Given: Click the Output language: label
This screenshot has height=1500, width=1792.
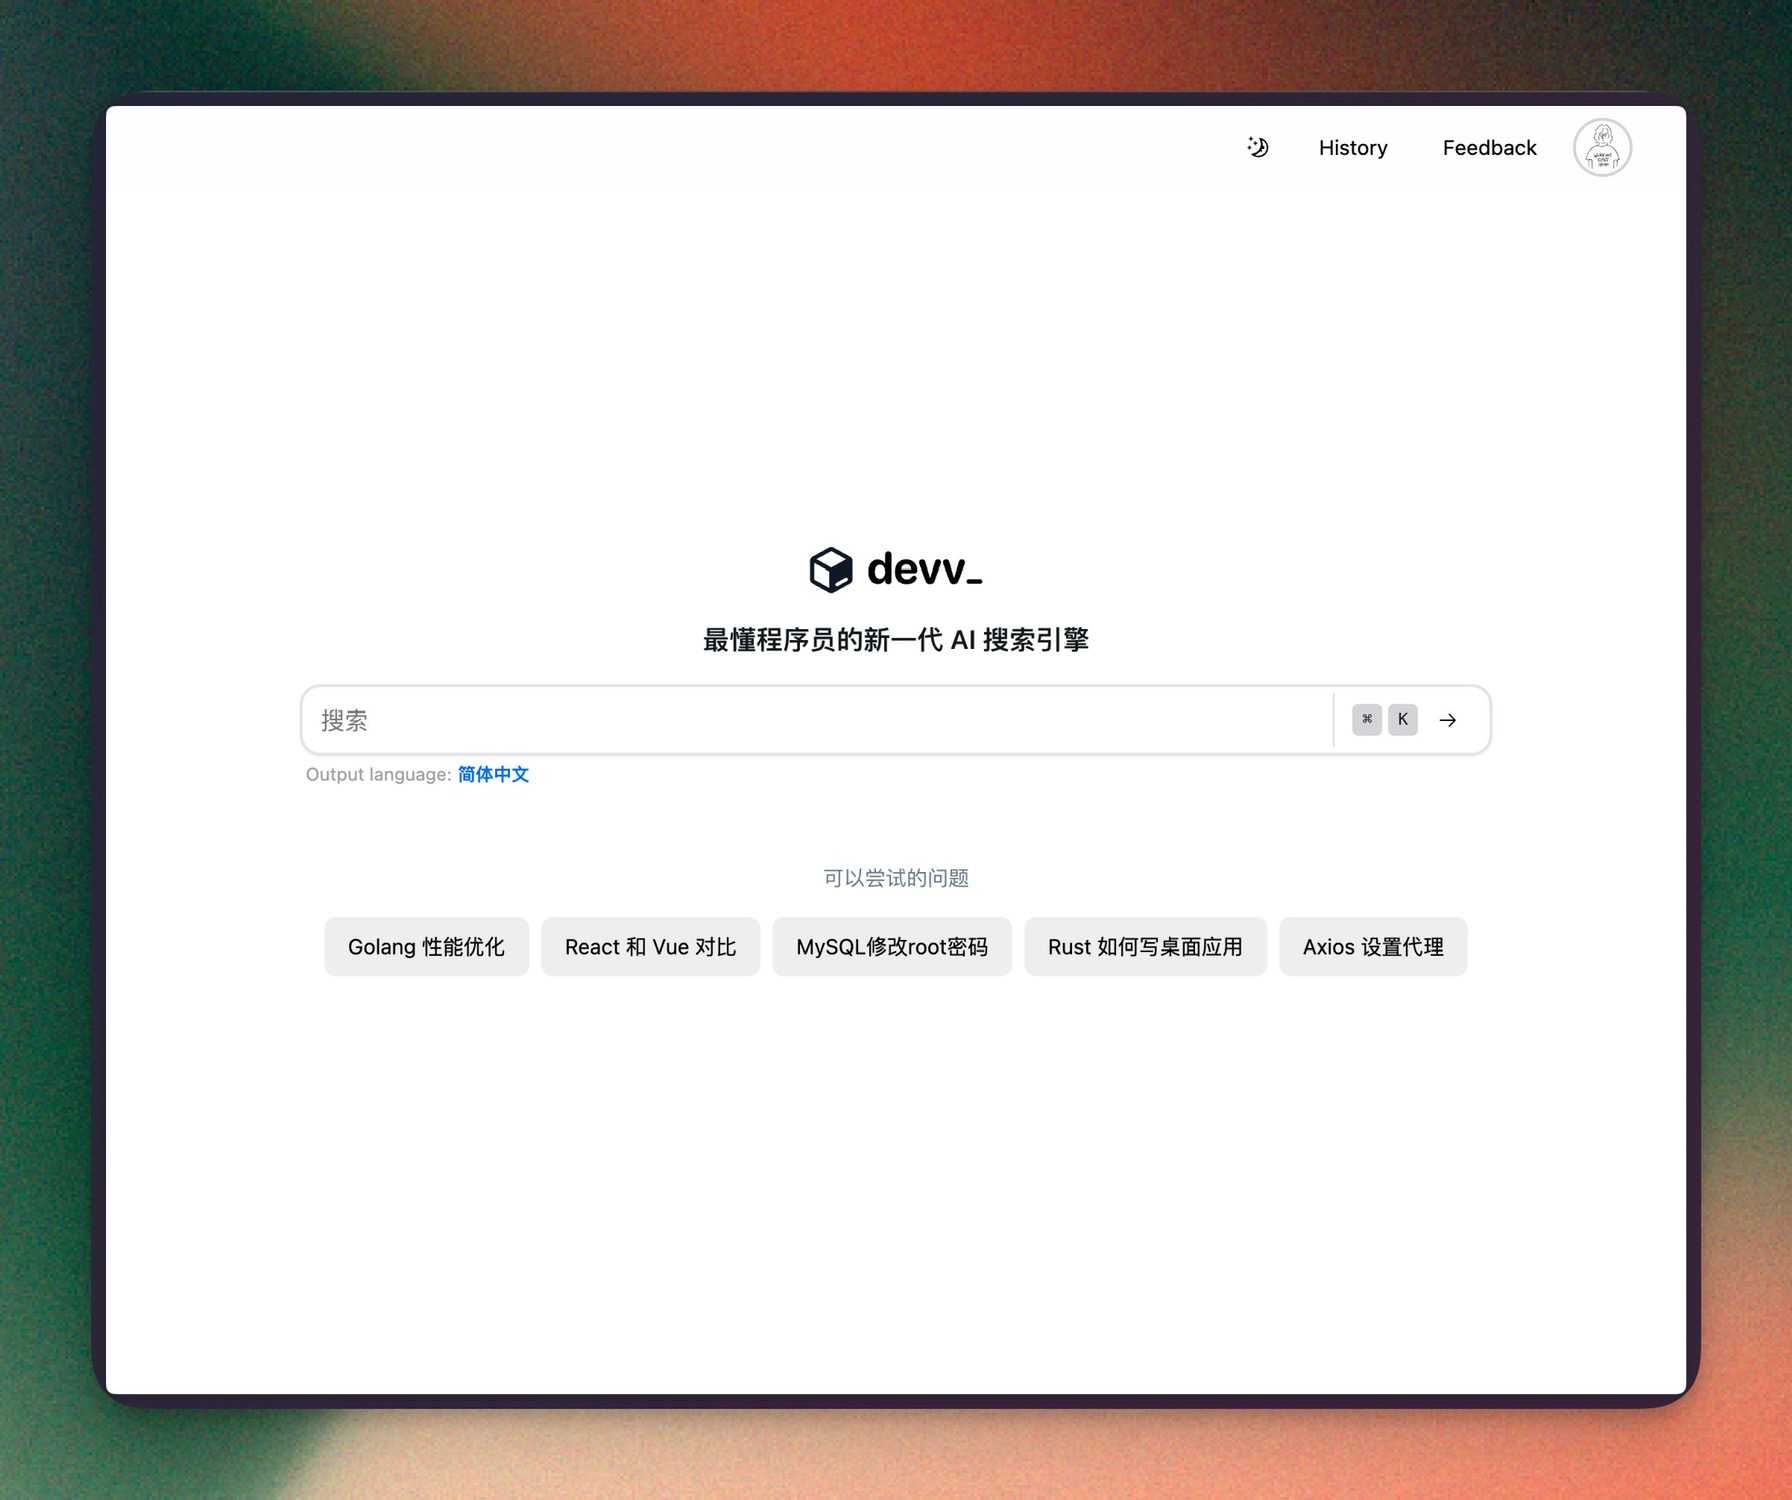Looking at the screenshot, I should [x=379, y=775].
